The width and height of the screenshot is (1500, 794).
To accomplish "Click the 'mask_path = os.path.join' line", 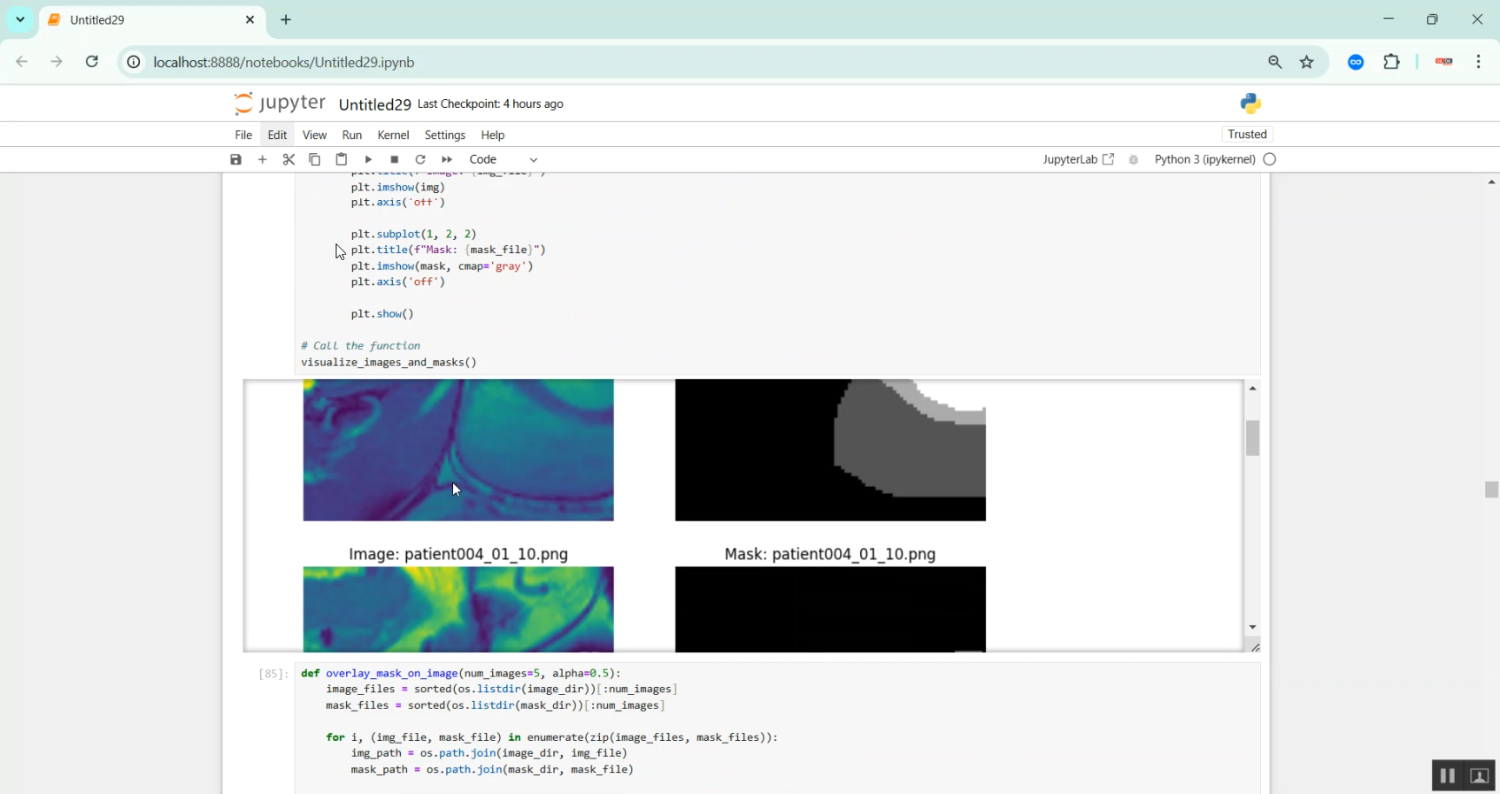I will 492,770.
